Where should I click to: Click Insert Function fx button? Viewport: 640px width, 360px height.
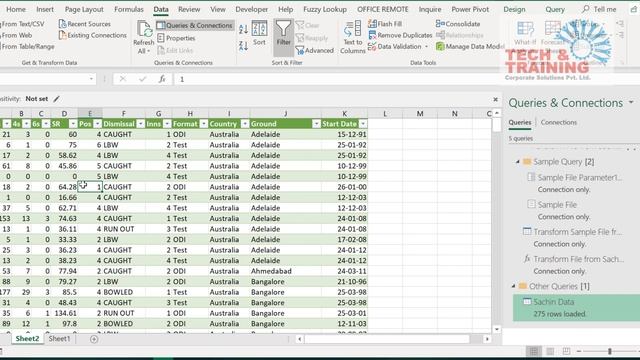[162, 79]
